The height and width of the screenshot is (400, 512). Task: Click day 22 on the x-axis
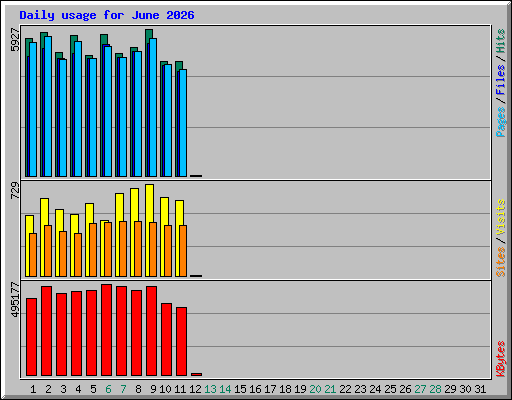(x=345, y=389)
